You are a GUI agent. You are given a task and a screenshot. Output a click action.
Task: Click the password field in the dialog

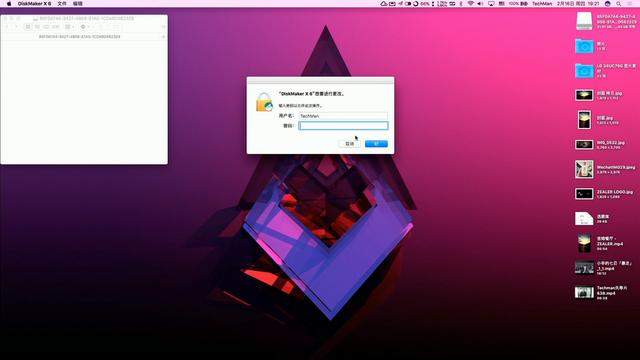pos(343,126)
